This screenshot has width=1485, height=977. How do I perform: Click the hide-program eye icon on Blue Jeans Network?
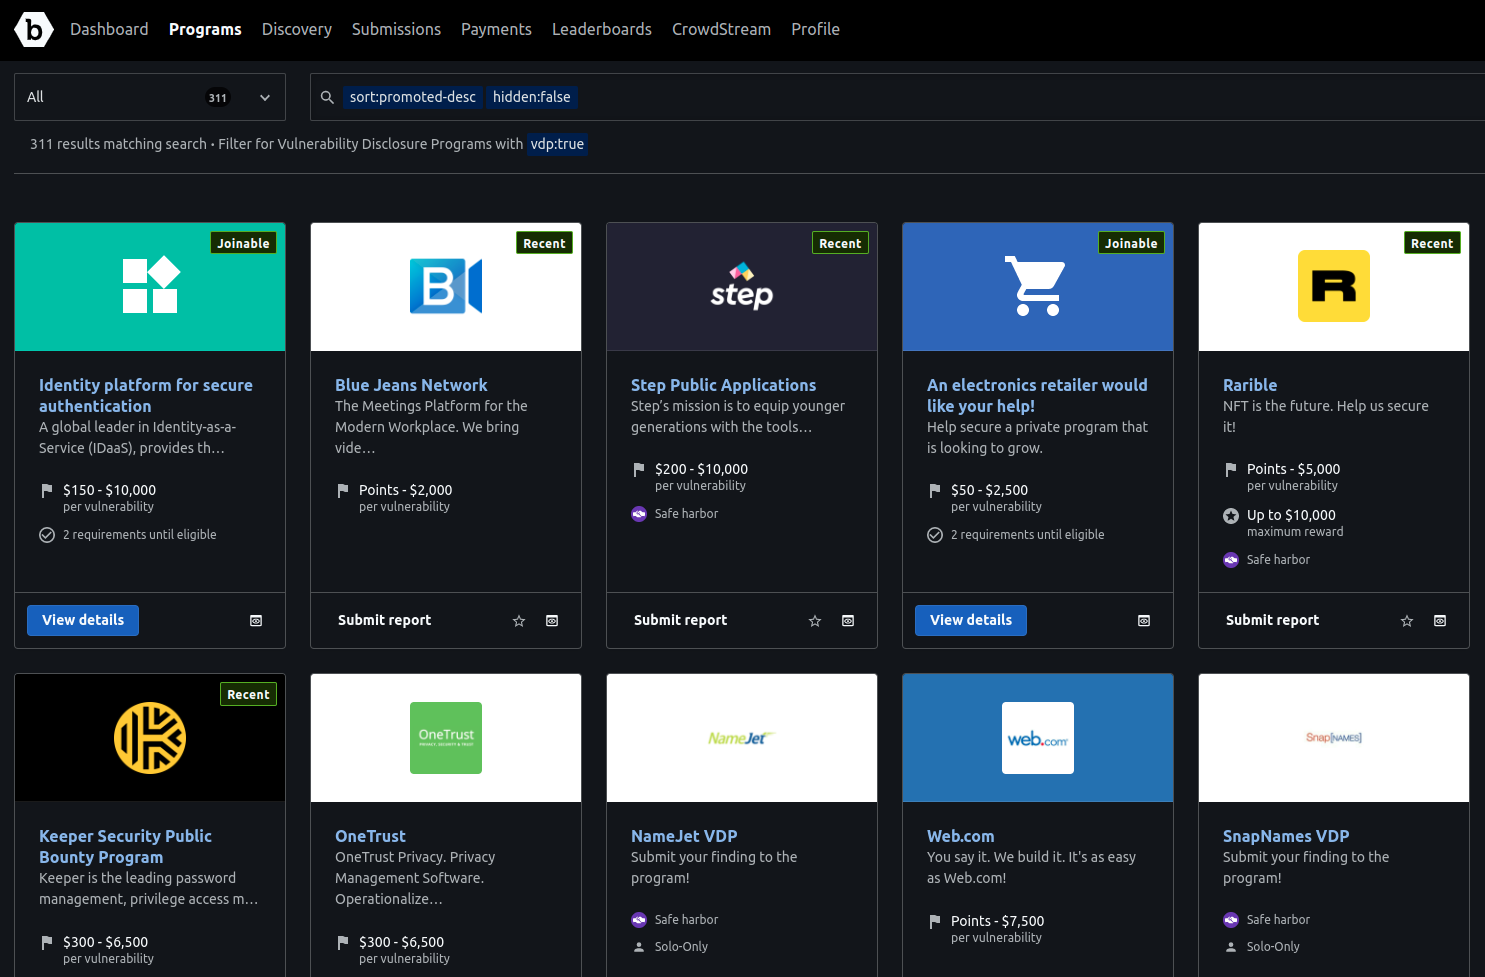[x=551, y=620]
